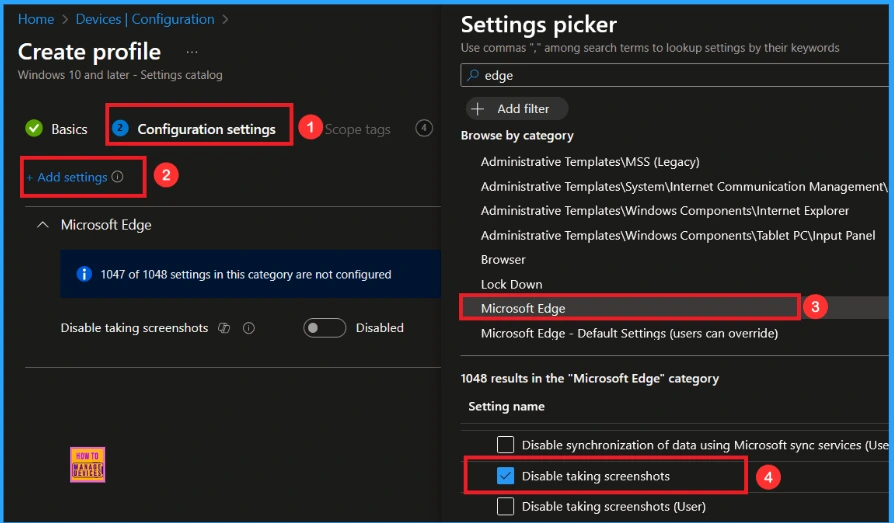Click the Settings picker title
Viewport: 894px width, 523px height.
pyautogui.click(x=539, y=25)
